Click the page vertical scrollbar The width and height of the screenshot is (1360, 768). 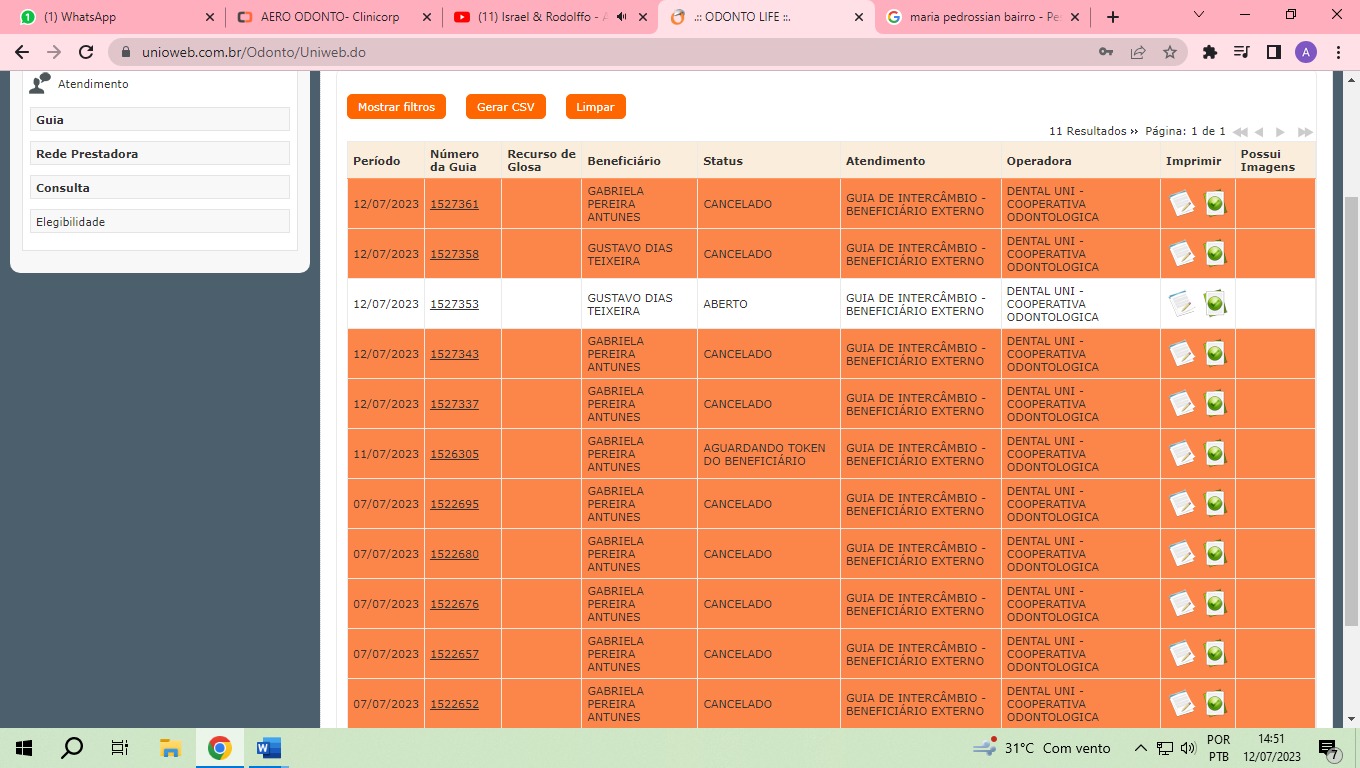pyautogui.click(x=1350, y=400)
